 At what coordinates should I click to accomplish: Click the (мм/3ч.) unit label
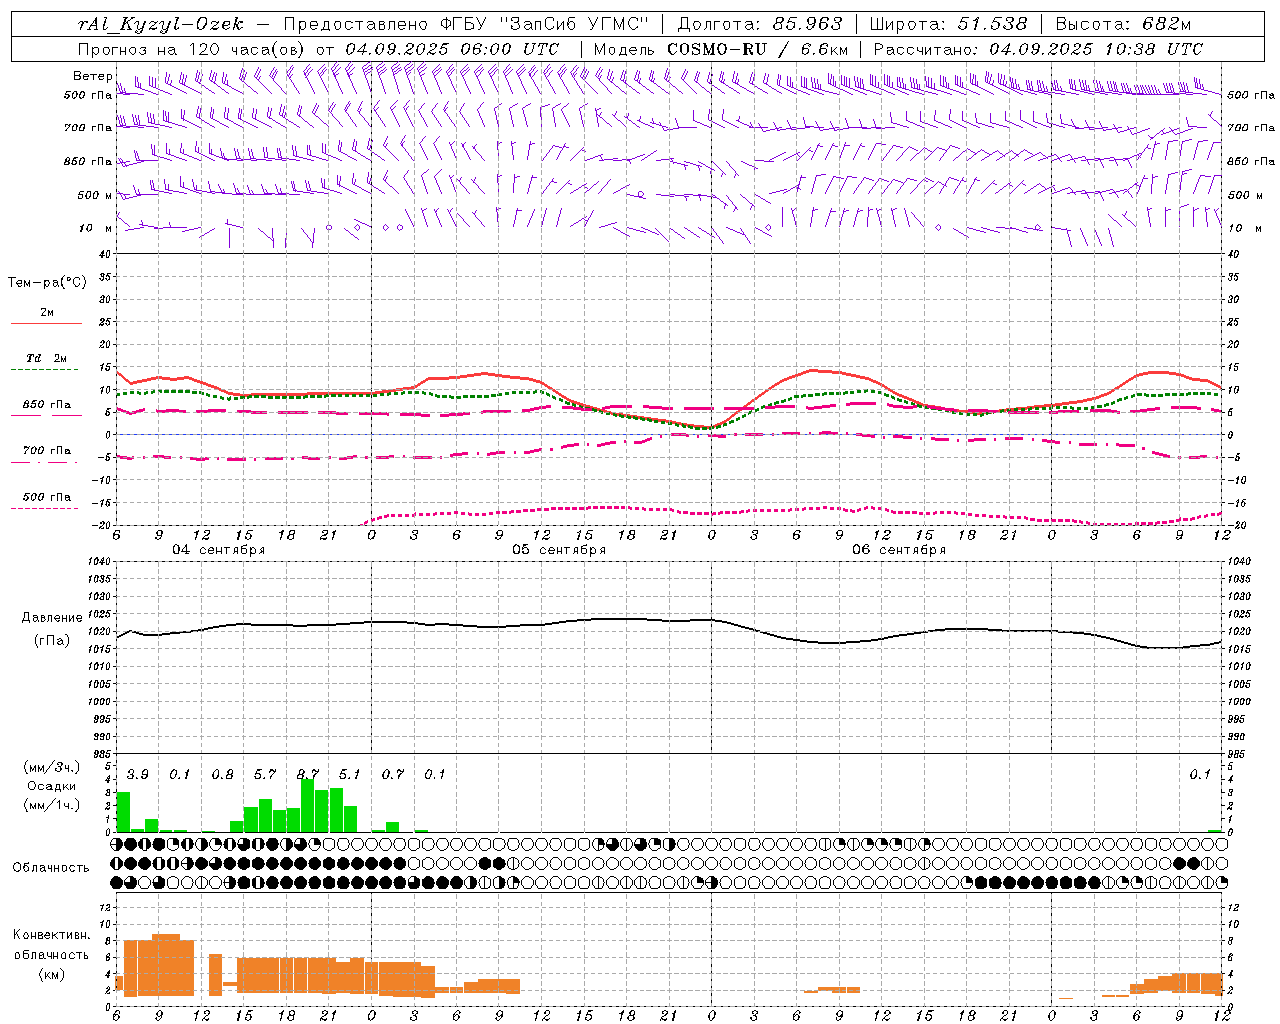coord(52,767)
